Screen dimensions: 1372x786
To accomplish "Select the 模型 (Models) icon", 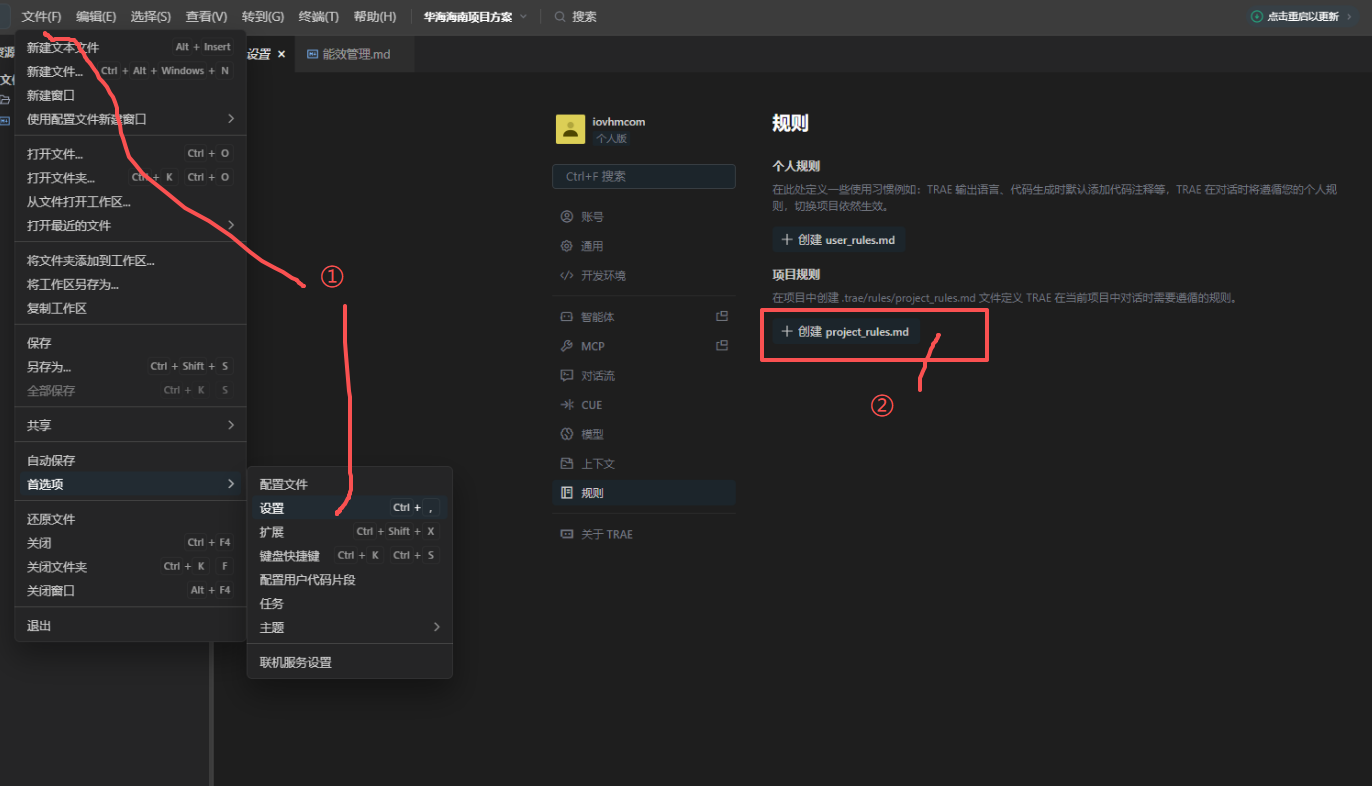I will 567,435.
